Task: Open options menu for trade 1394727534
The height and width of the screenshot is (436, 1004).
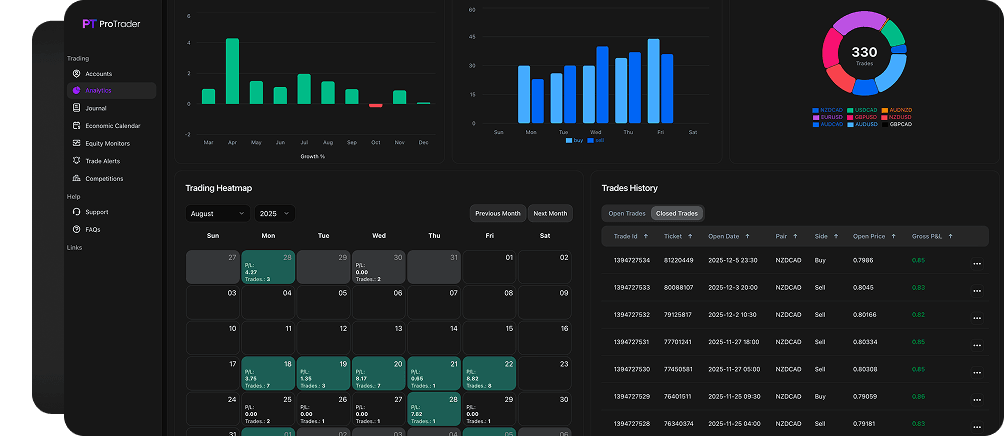Action: [x=976, y=264]
